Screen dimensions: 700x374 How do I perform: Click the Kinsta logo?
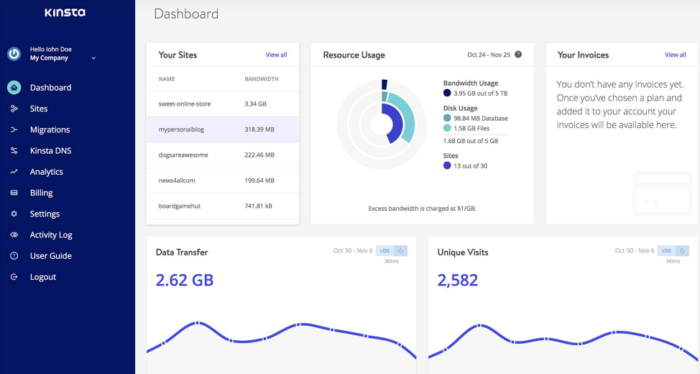pos(65,12)
